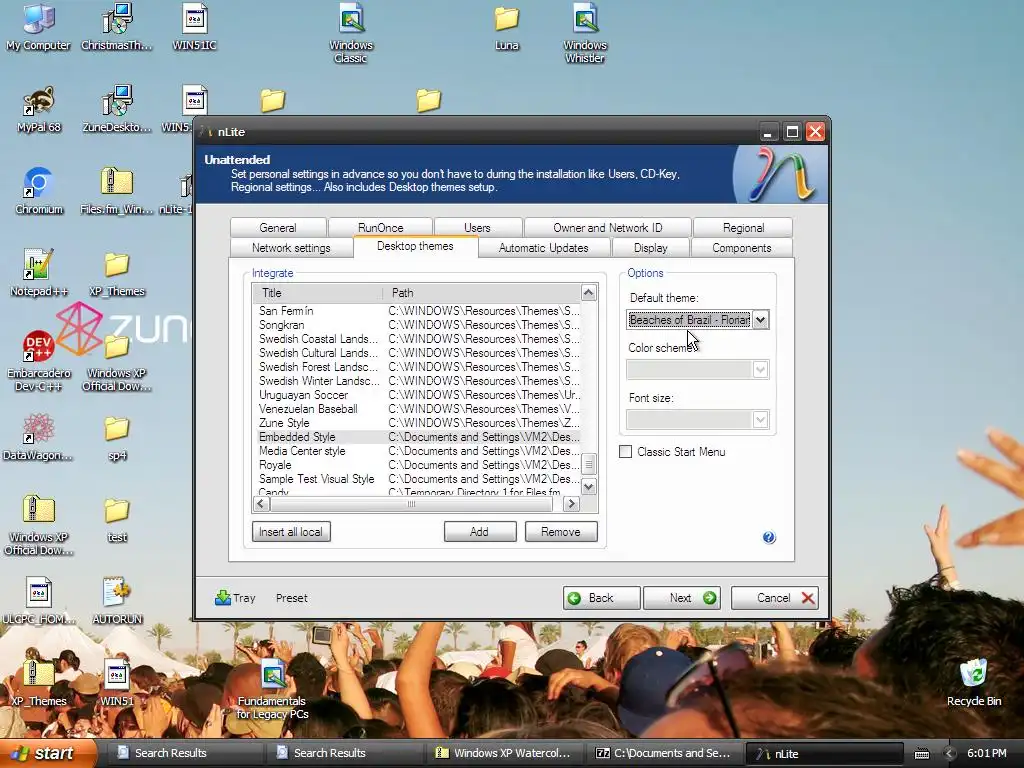Click the horizontal scrollbar left arrow
Screen dimensions: 1024x768
(x=261, y=504)
